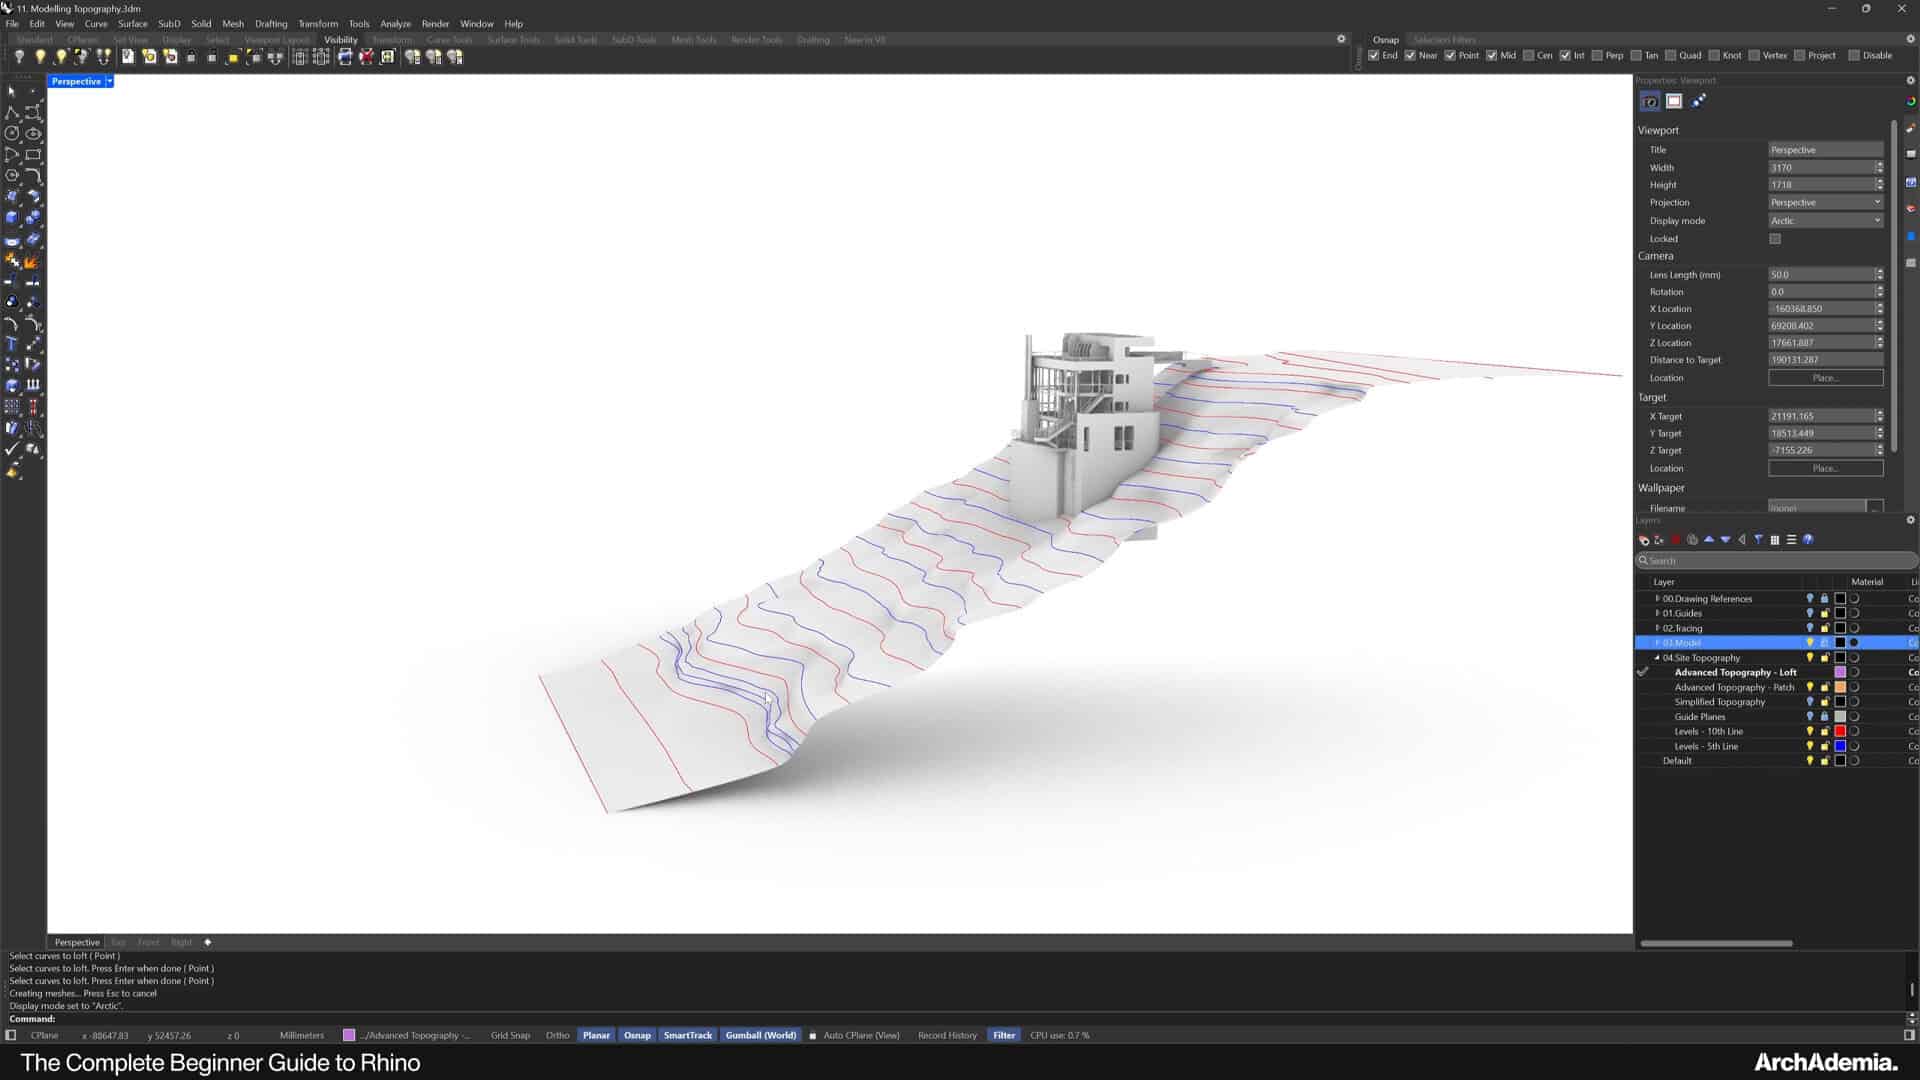Click the Hide Objects light bulb icon
1920x1080 pixels.
coord(19,57)
